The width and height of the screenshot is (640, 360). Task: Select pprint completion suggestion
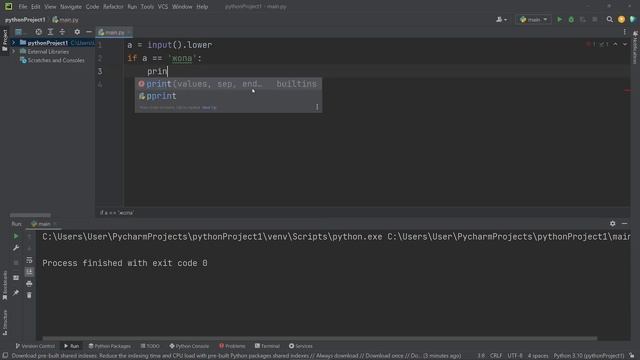[x=228, y=96]
